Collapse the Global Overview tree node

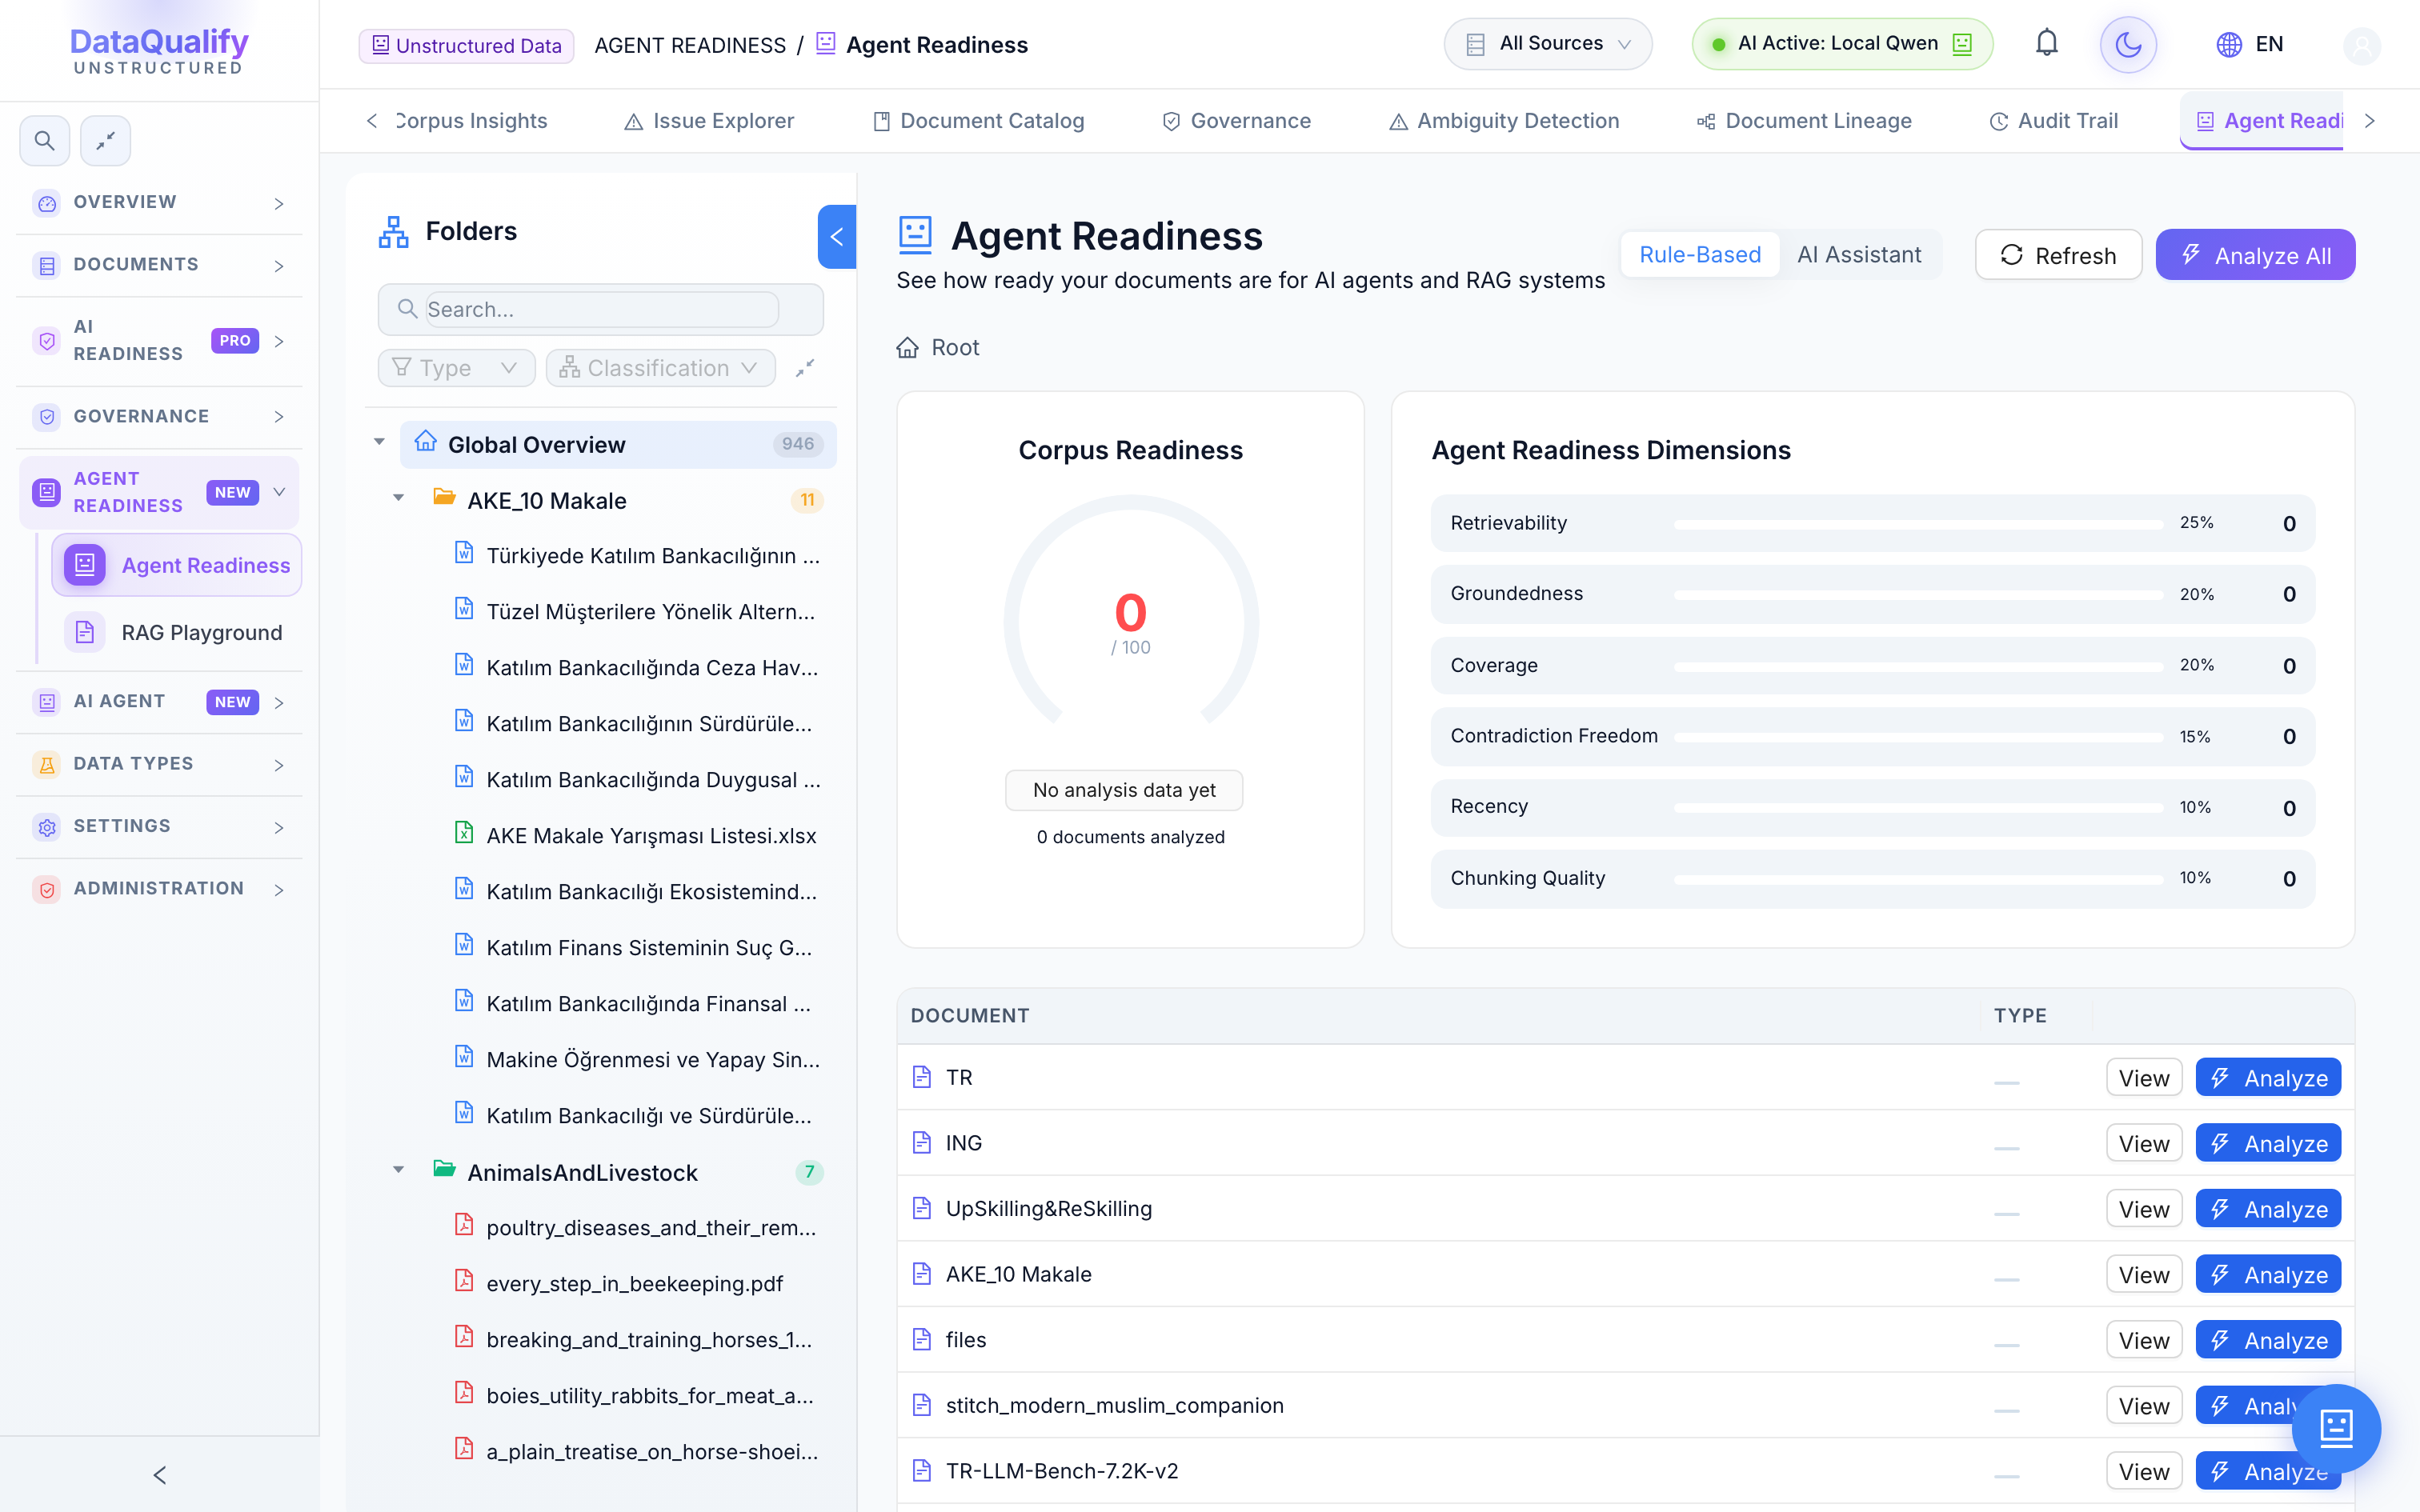pyautogui.click(x=379, y=442)
